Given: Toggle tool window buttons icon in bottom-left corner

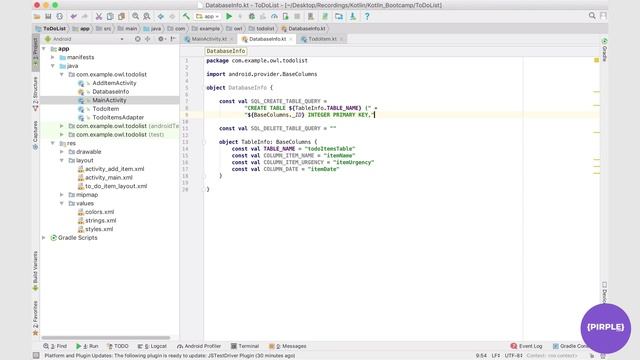Looking at the screenshot, I should coord(36,356).
